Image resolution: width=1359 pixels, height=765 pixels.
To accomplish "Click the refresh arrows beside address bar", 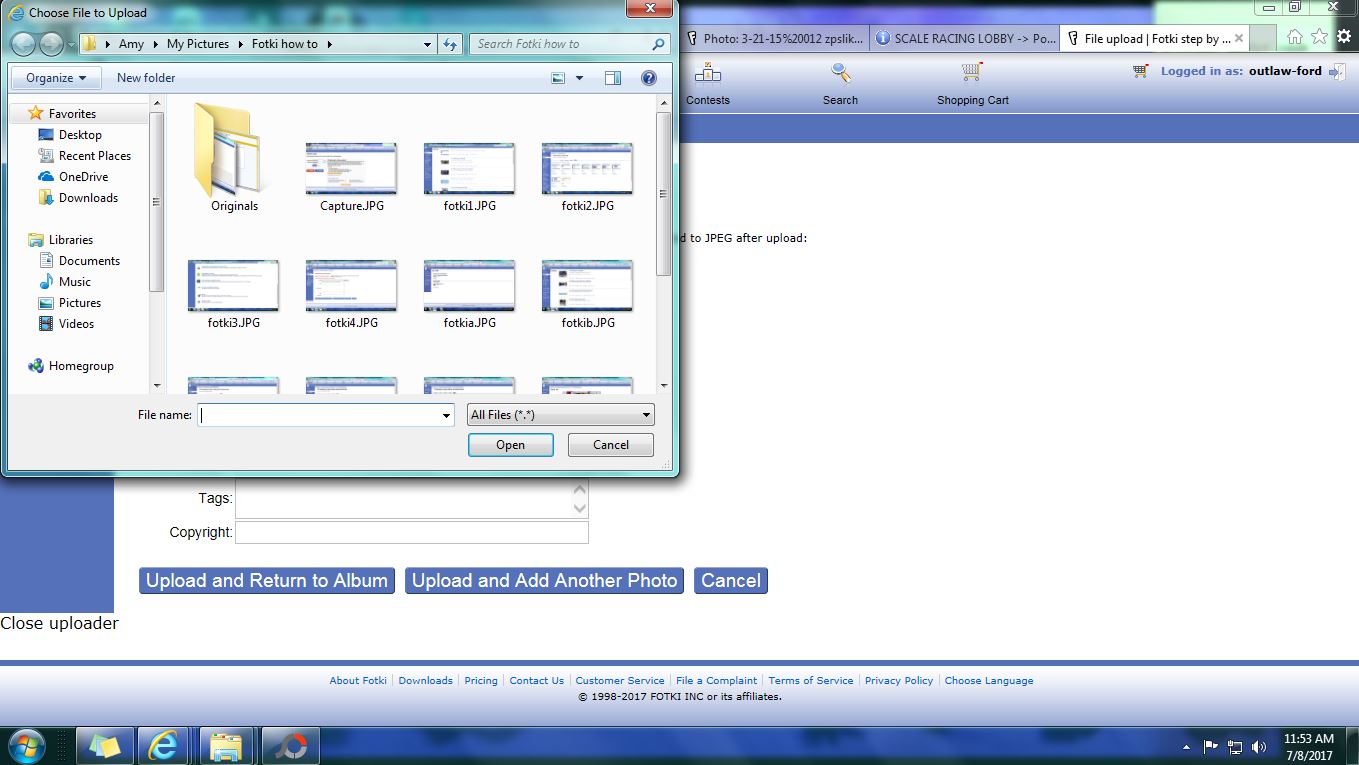I will [450, 44].
